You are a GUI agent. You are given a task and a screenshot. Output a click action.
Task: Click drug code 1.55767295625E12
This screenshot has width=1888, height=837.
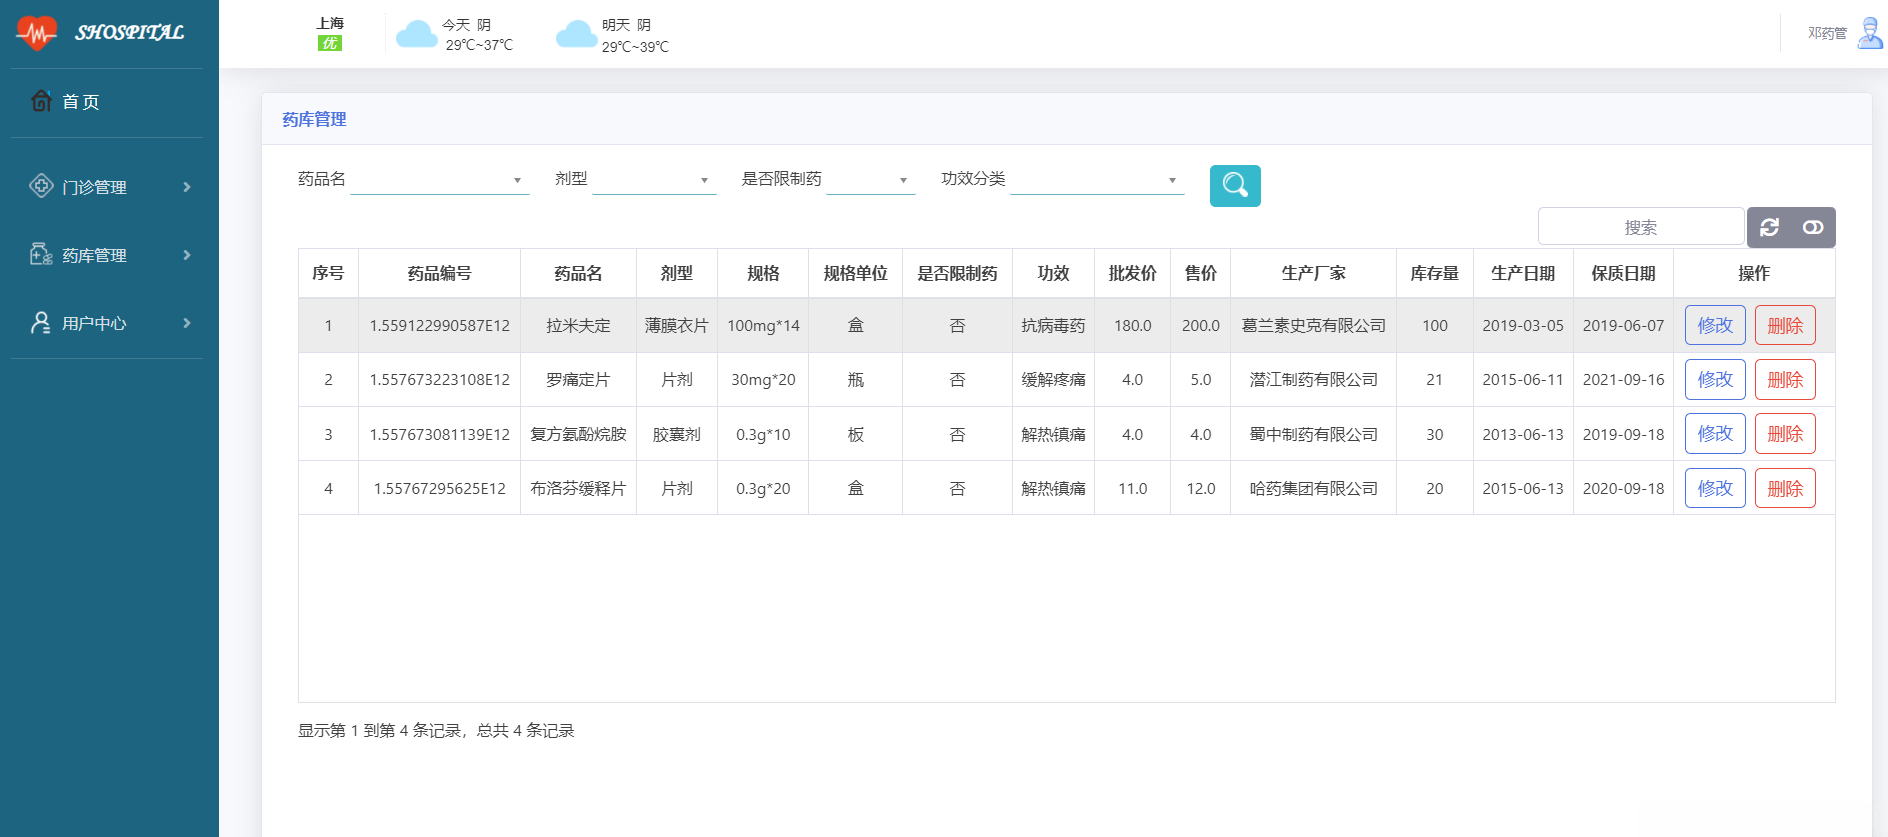pyautogui.click(x=439, y=488)
